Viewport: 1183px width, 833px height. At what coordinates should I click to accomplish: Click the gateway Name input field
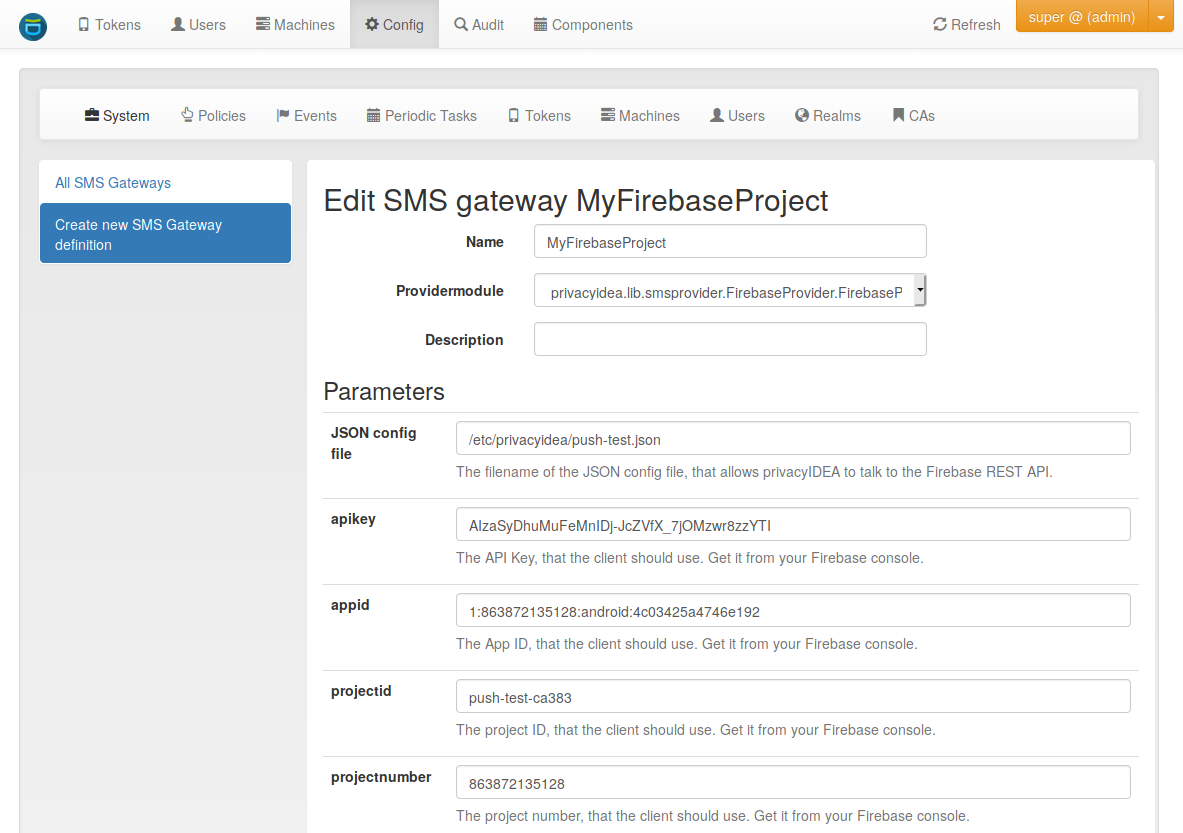(730, 242)
